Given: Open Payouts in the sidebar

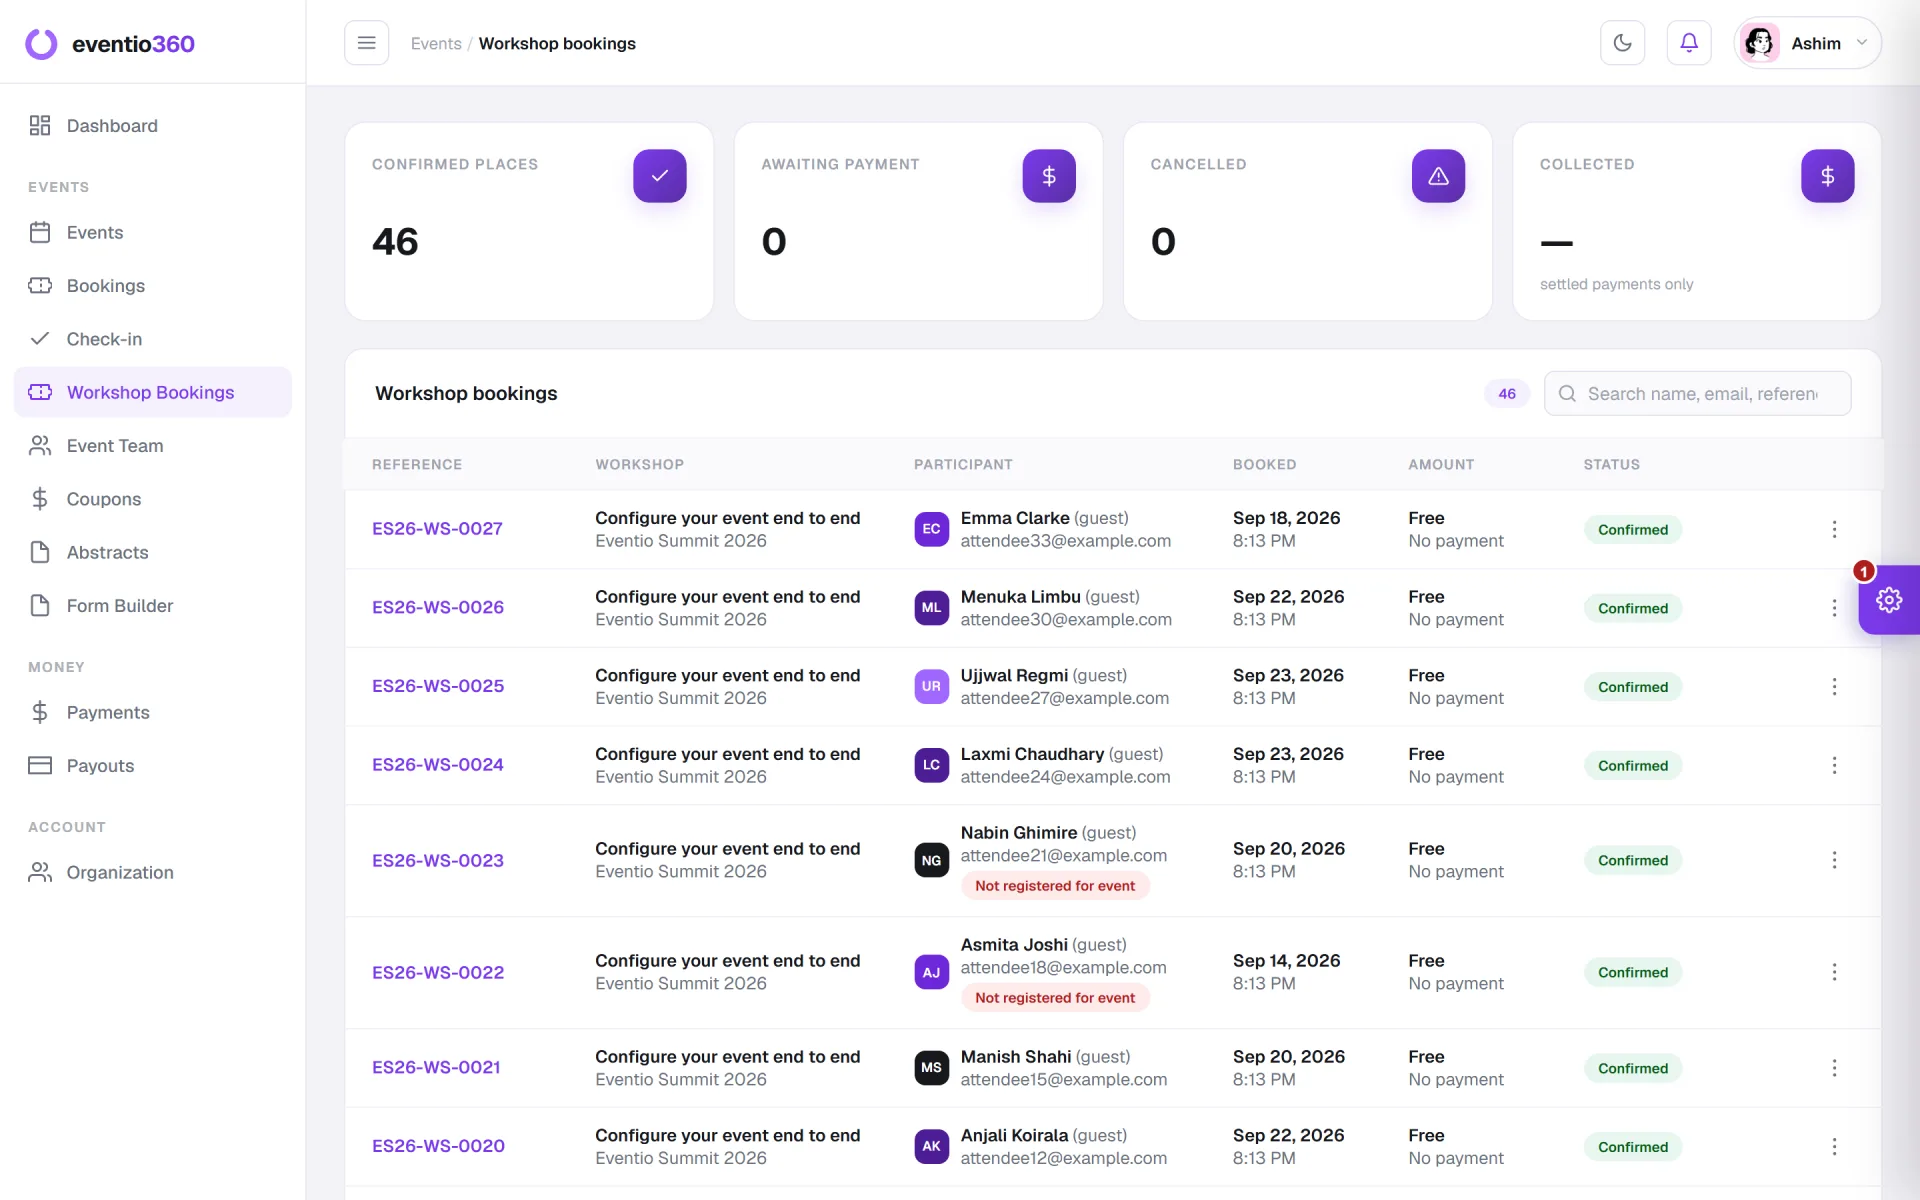Looking at the screenshot, I should pos(153,766).
